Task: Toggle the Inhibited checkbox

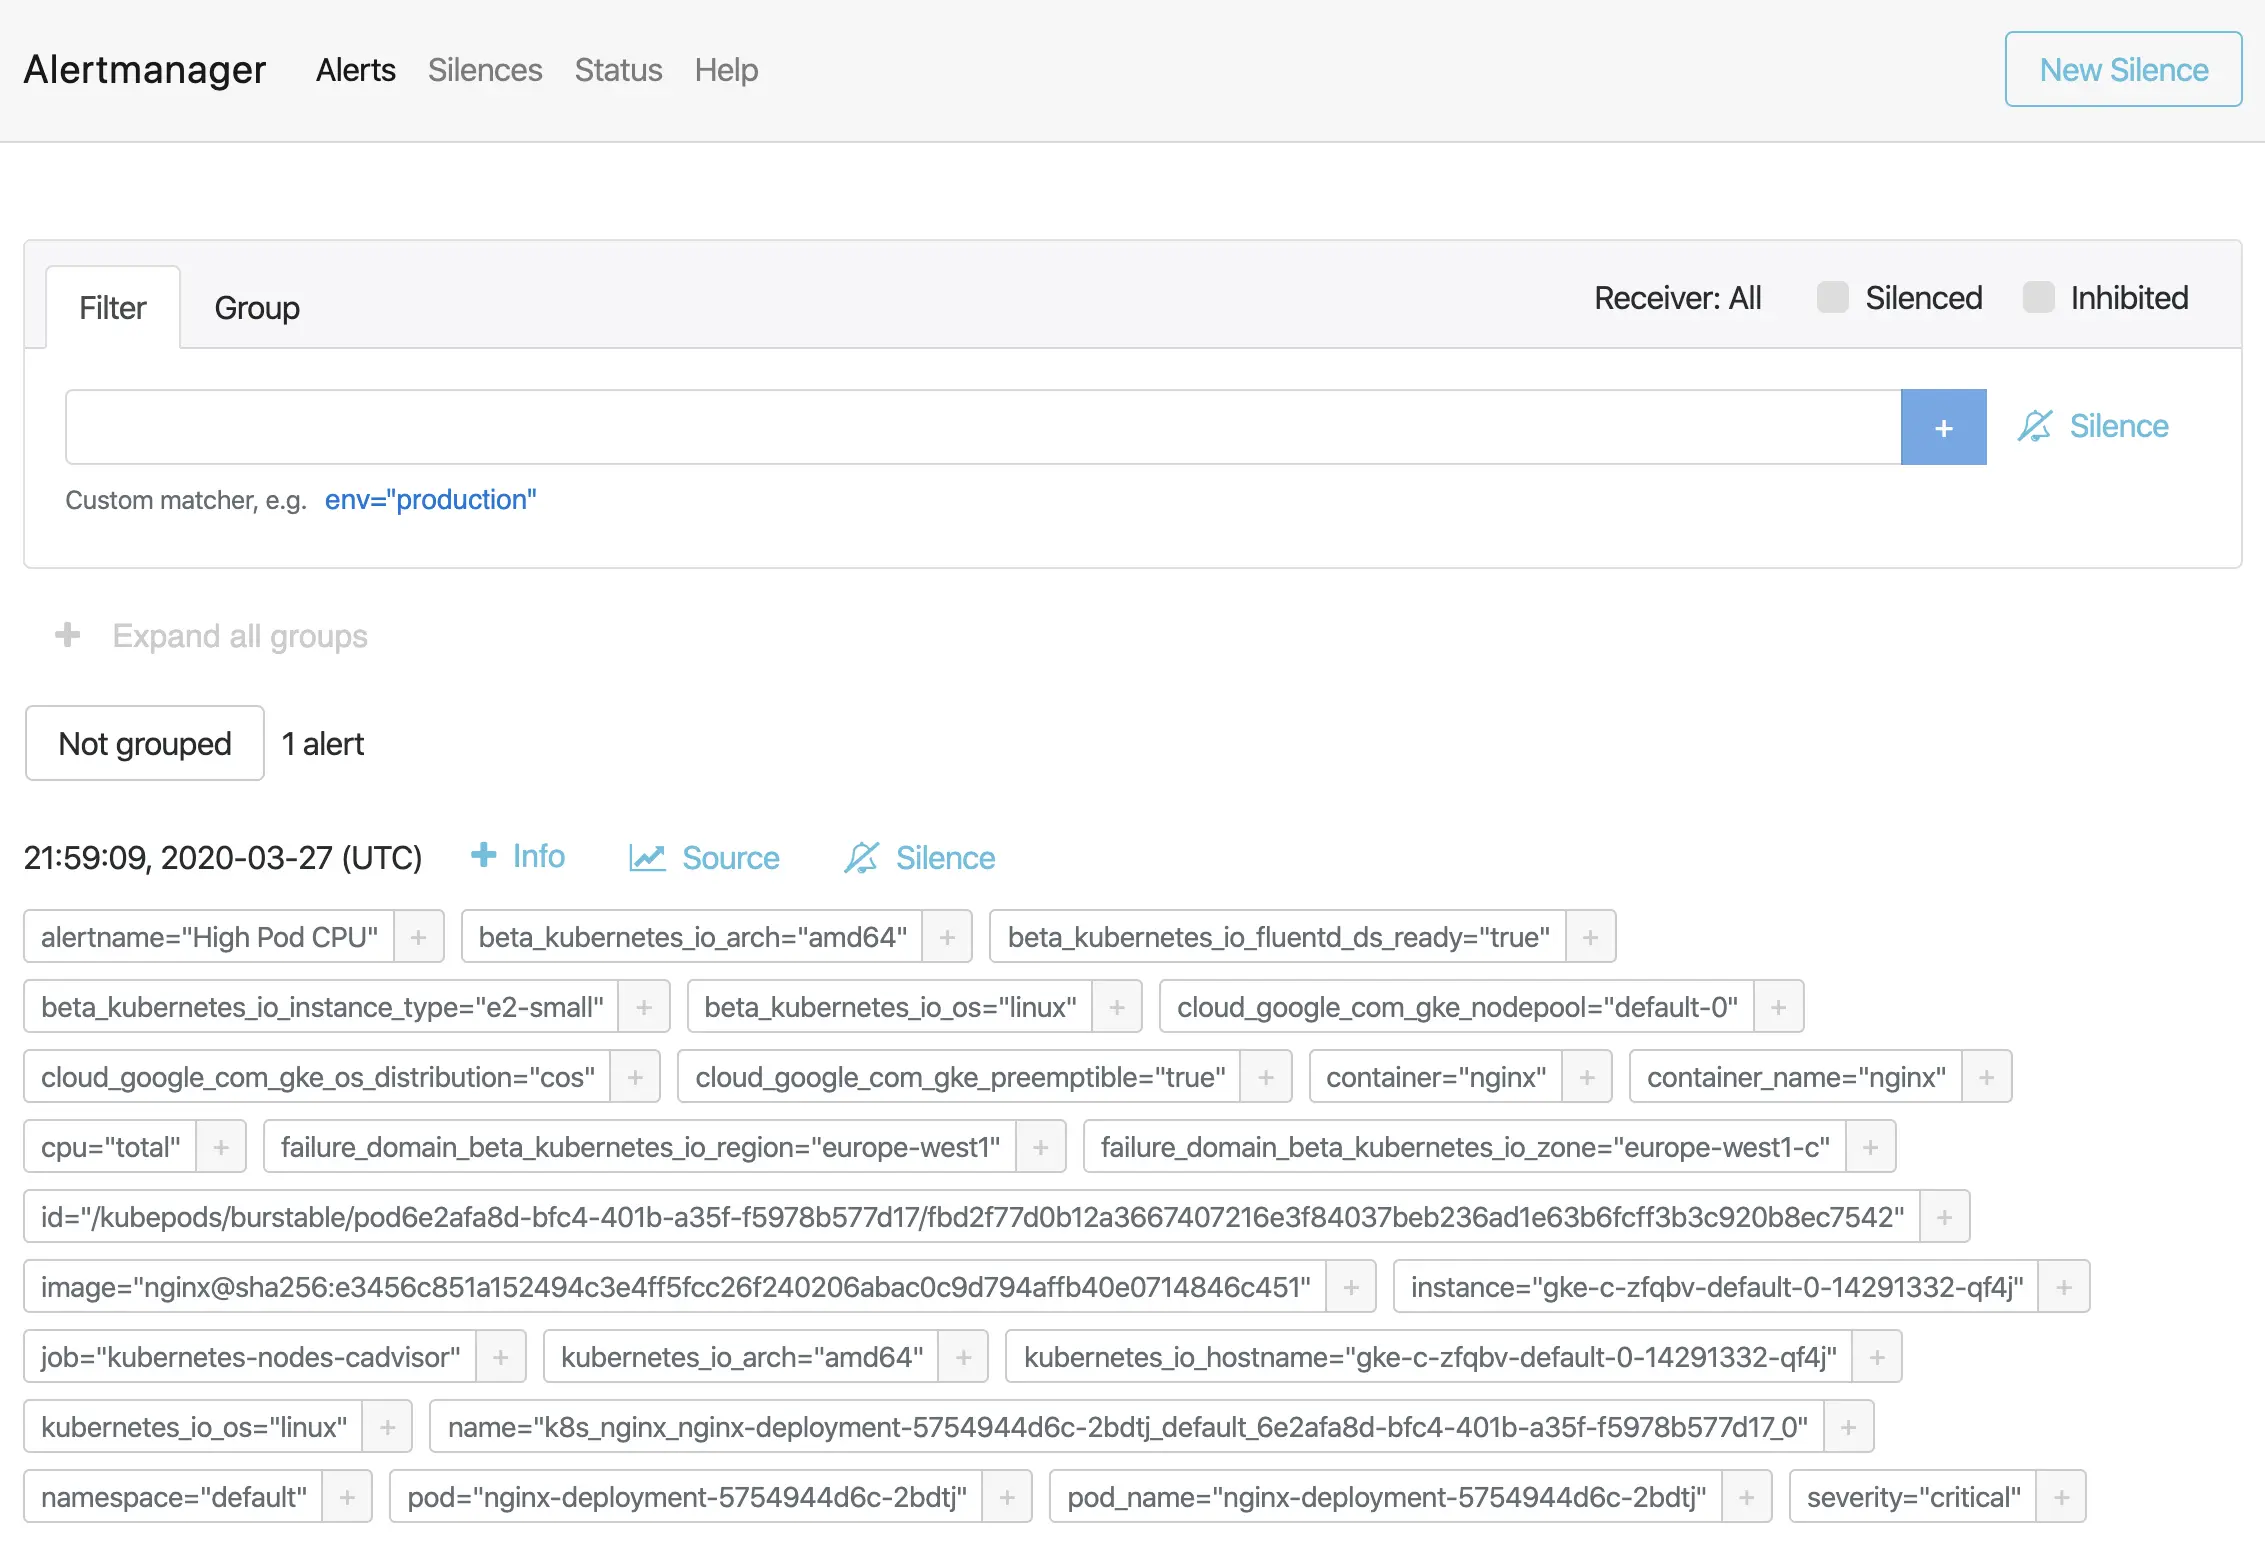Action: pyautogui.click(x=2038, y=297)
